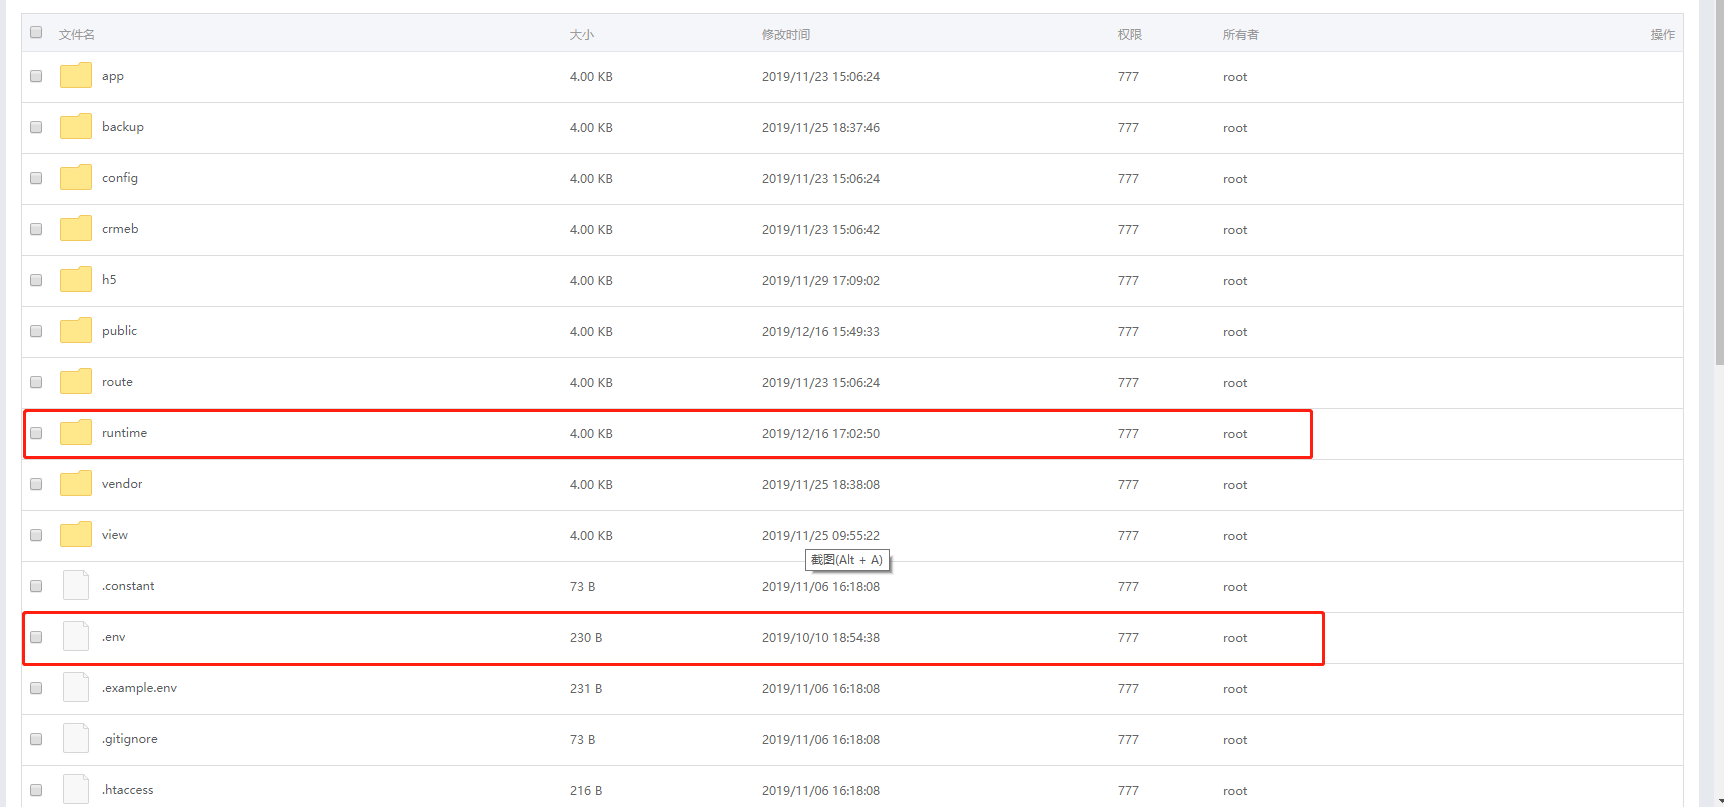Click the vertical scrollbar thumb
The width and height of the screenshot is (1724, 807).
[1718, 182]
